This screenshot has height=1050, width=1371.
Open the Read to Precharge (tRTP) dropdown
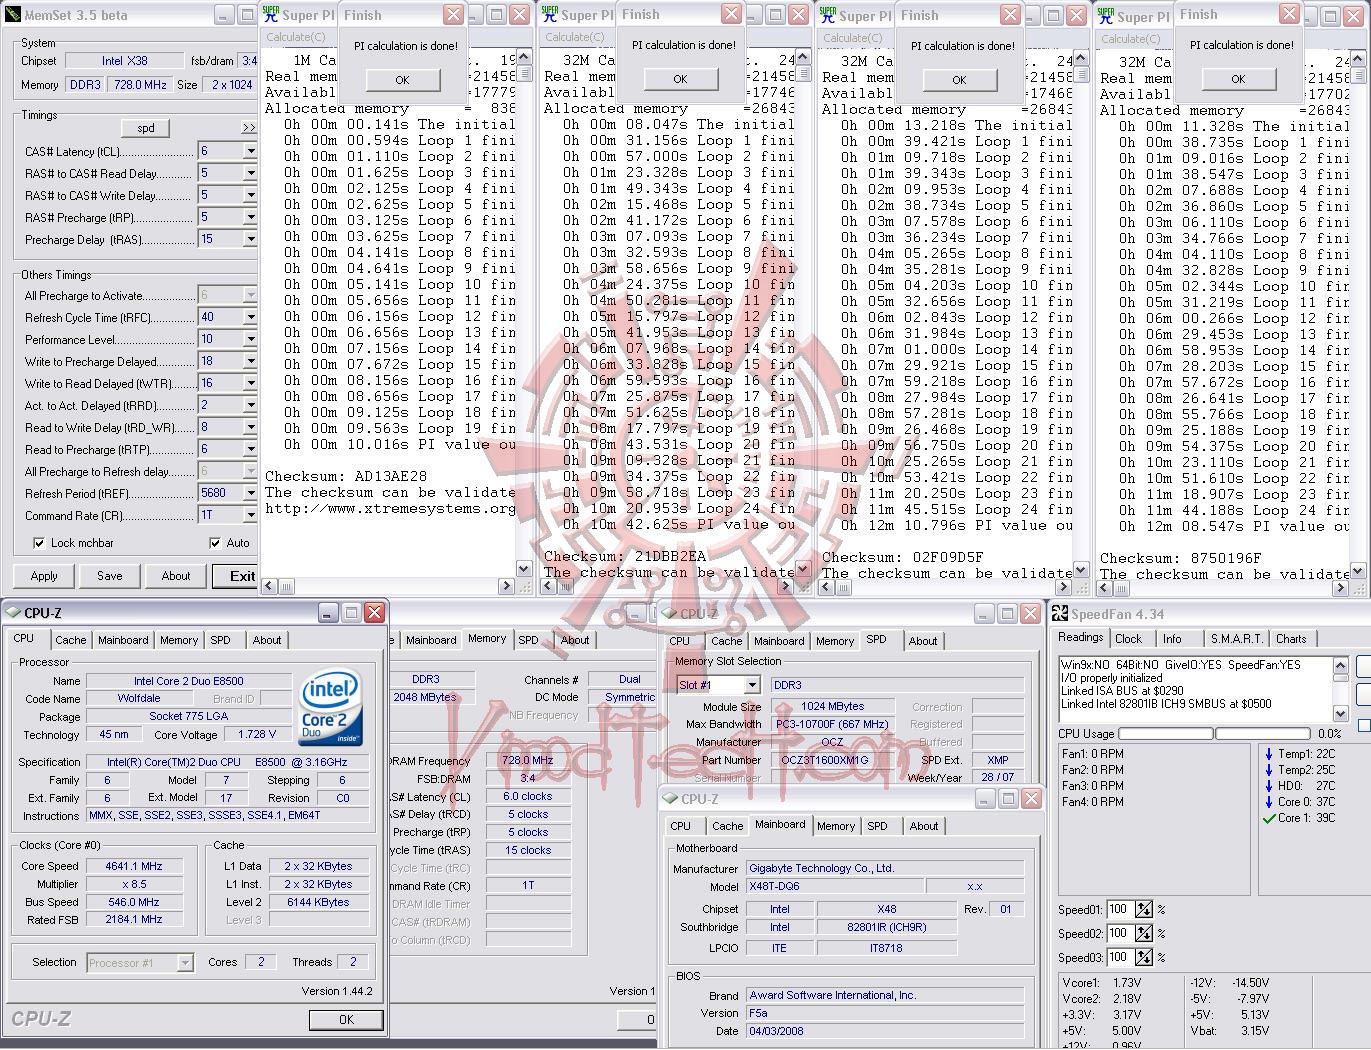(x=250, y=449)
